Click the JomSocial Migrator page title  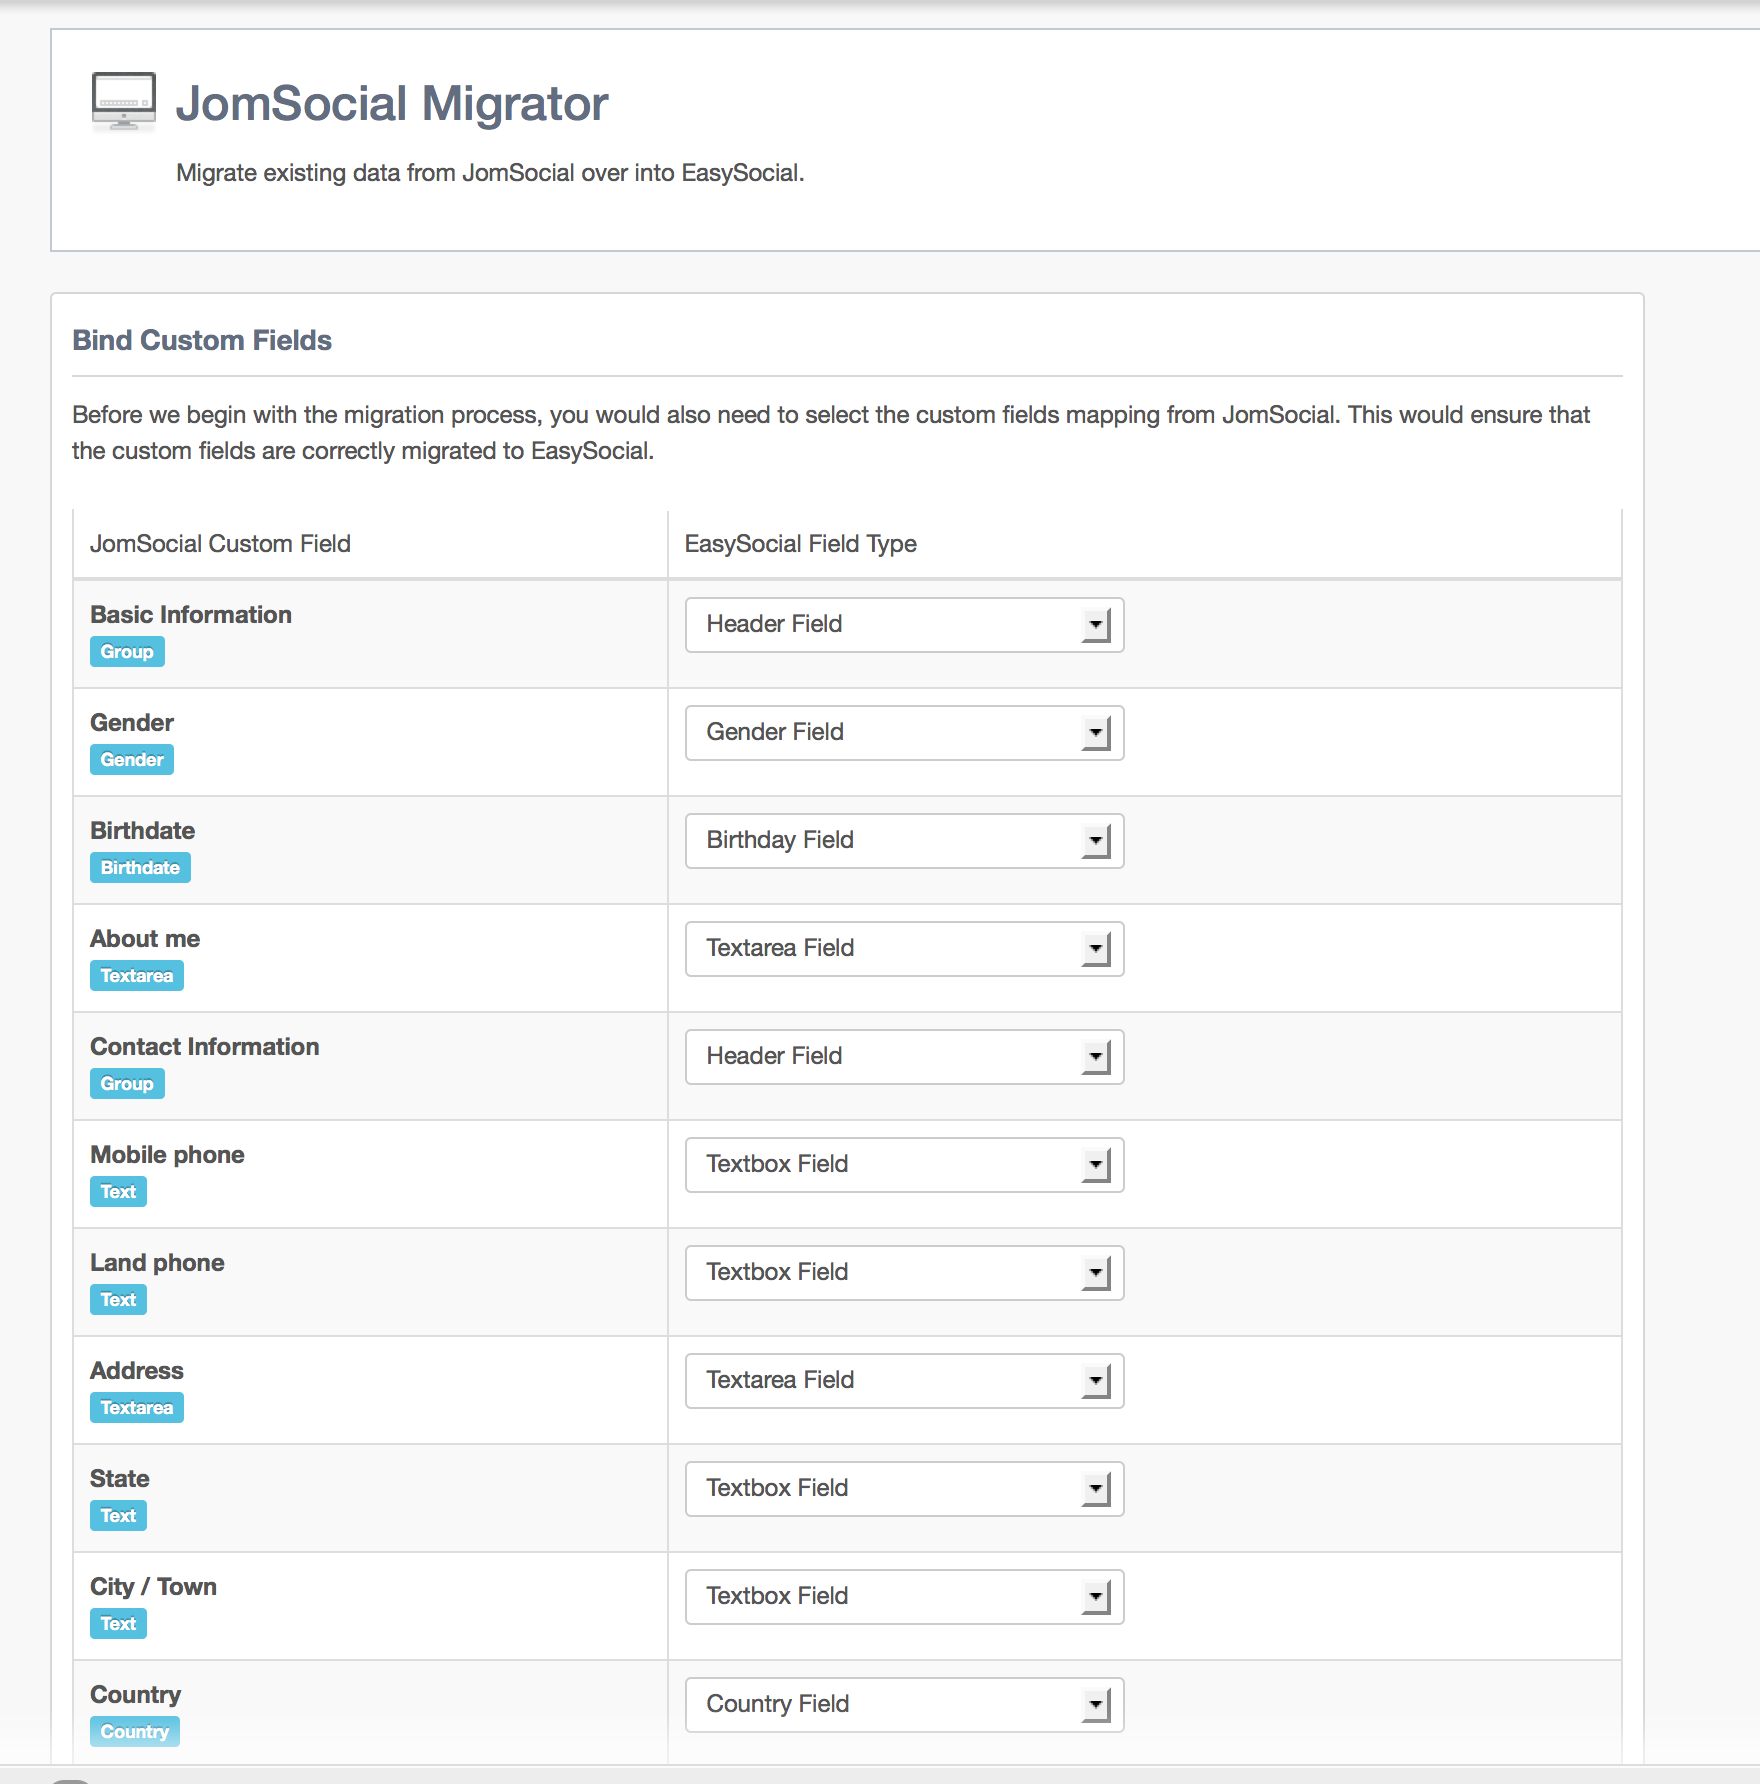(392, 104)
